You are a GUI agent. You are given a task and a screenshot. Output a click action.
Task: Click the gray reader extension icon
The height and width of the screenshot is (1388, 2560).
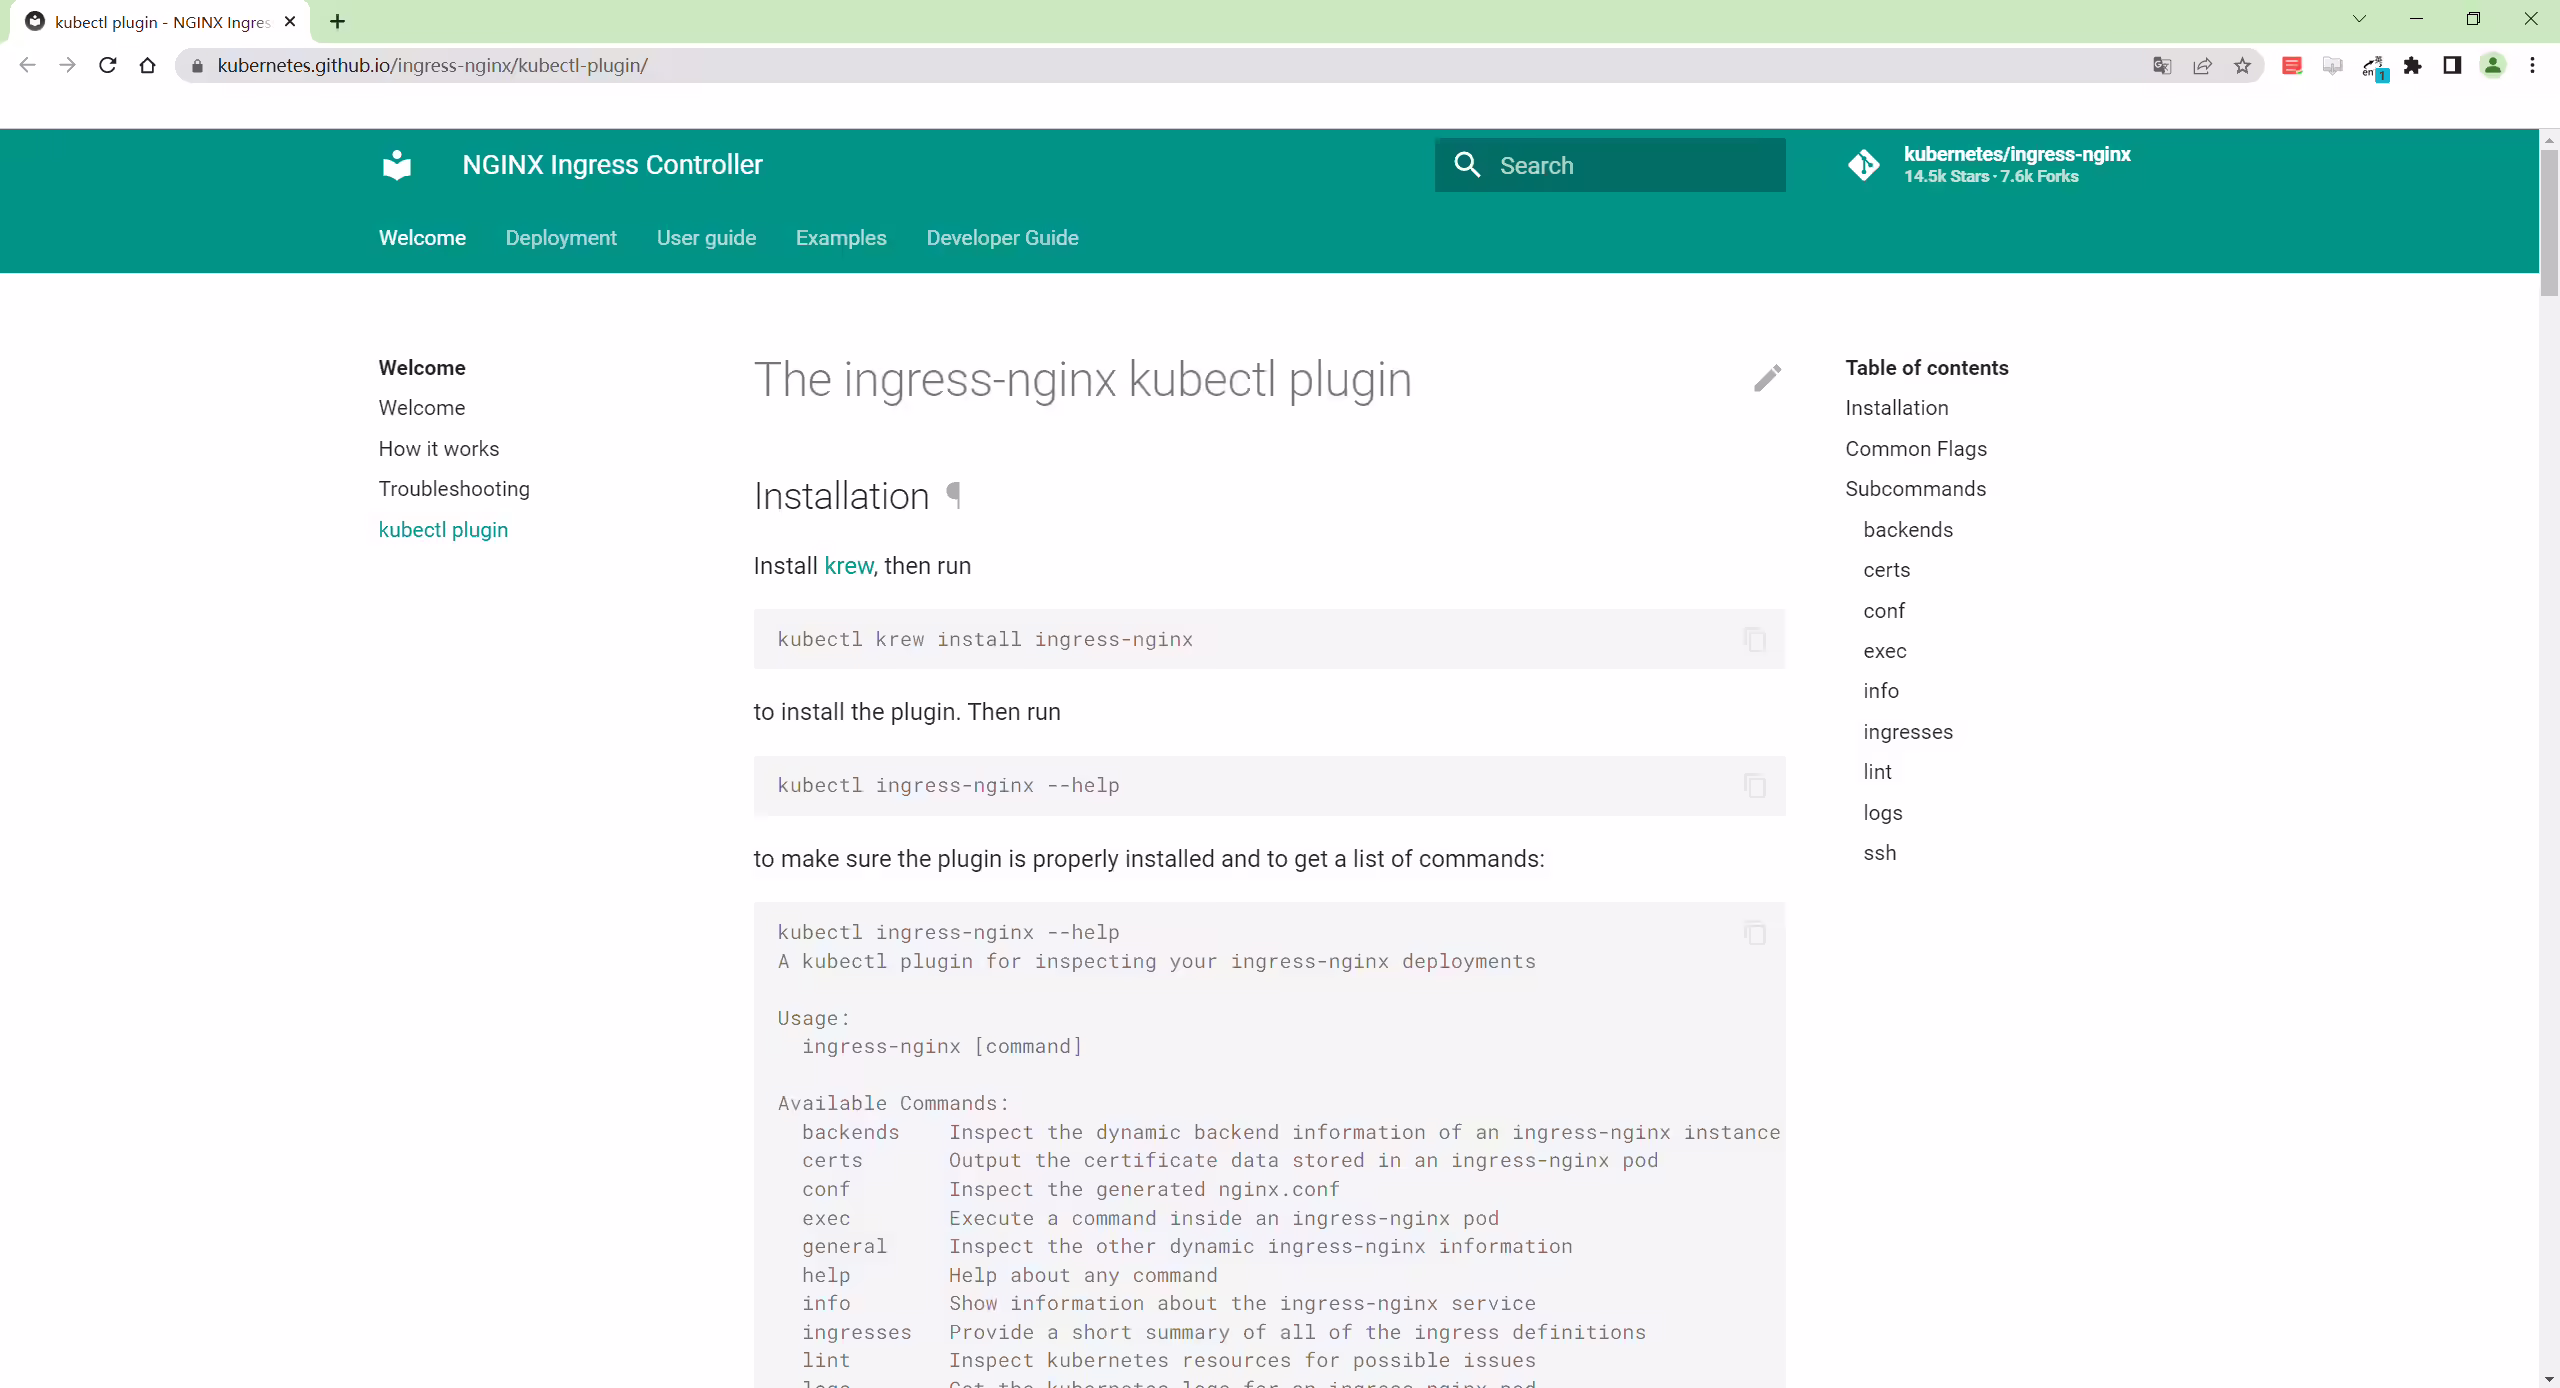2332,66
